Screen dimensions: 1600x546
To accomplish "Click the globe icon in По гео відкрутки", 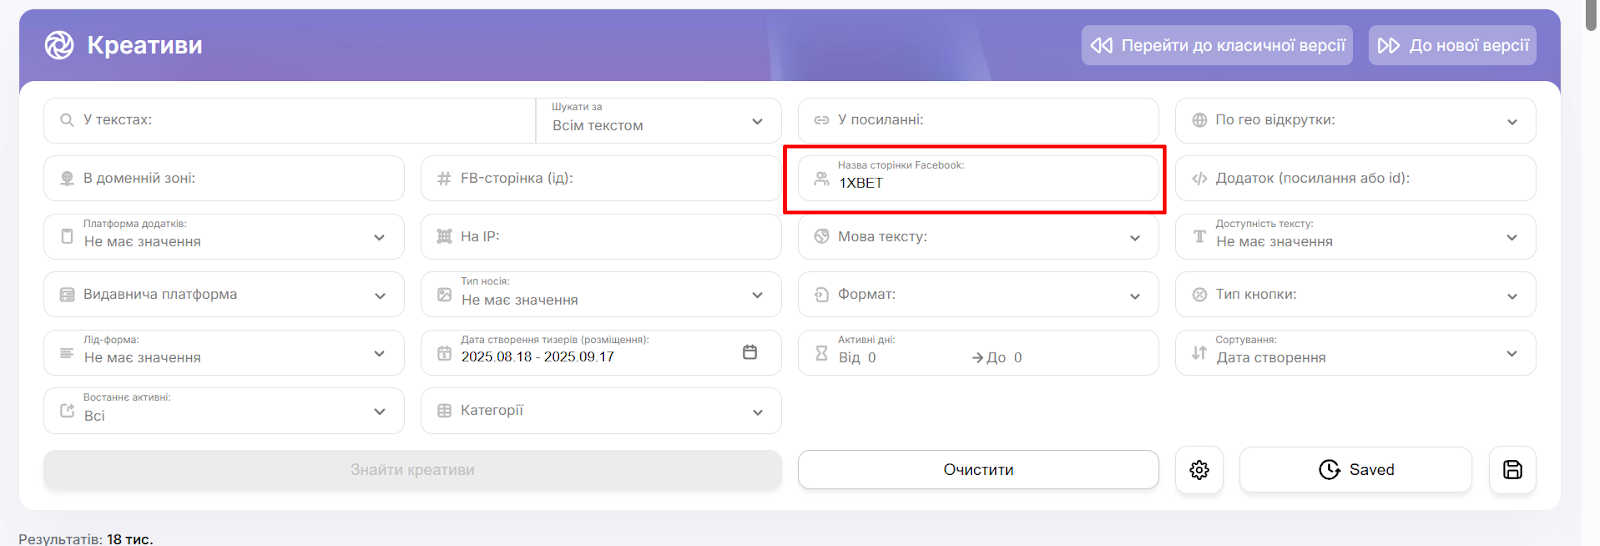I will pyautogui.click(x=1199, y=120).
